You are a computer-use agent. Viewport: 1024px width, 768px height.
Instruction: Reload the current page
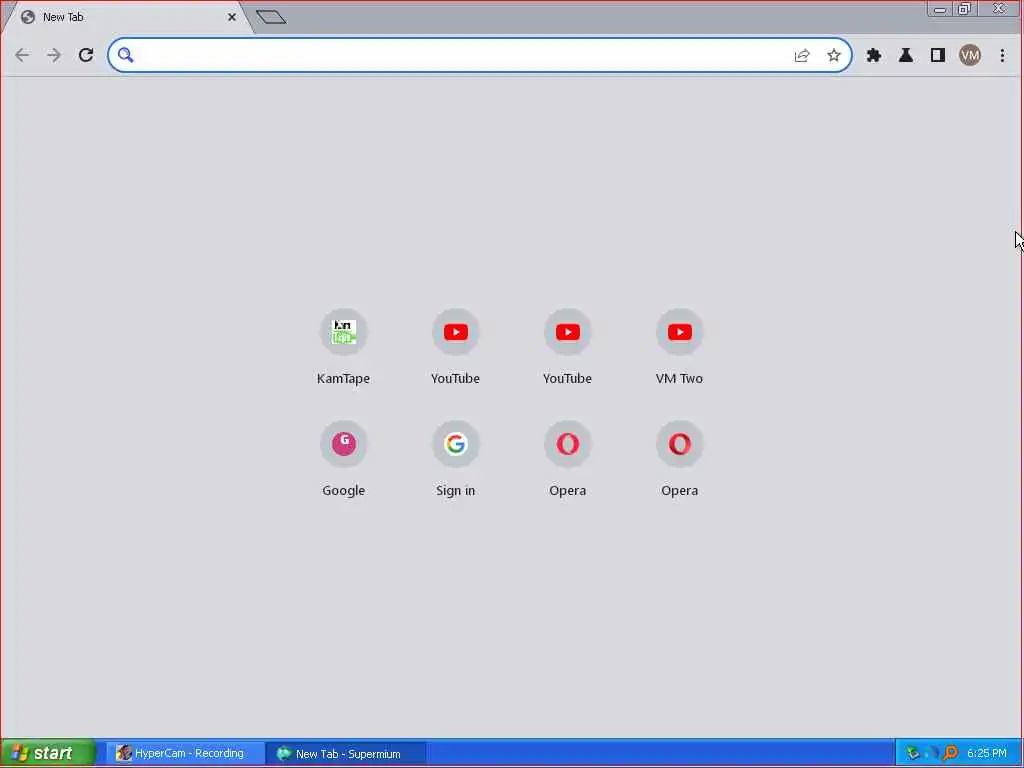pos(86,56)
